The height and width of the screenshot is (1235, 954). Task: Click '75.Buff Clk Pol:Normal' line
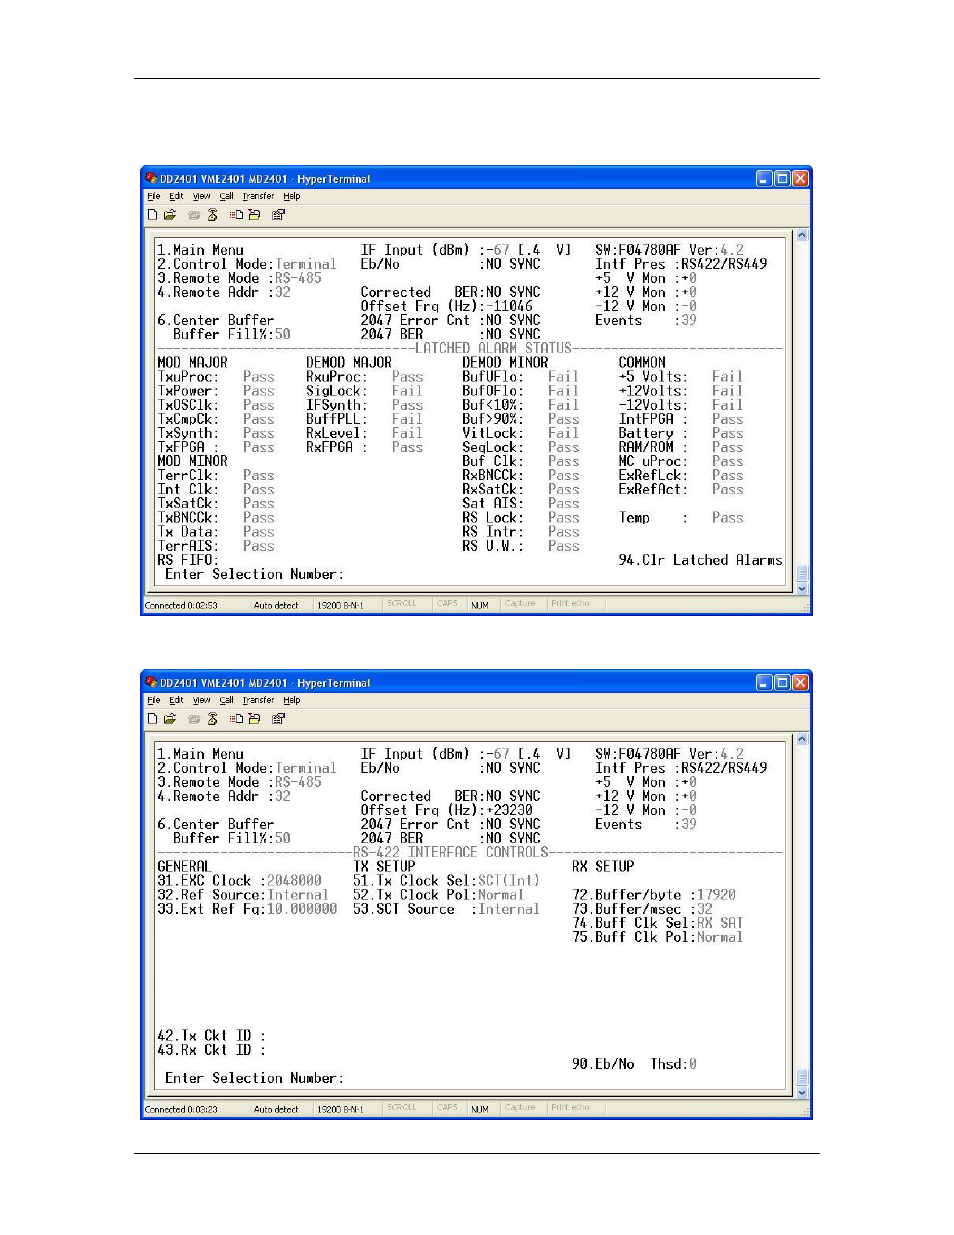click(658, 936)
